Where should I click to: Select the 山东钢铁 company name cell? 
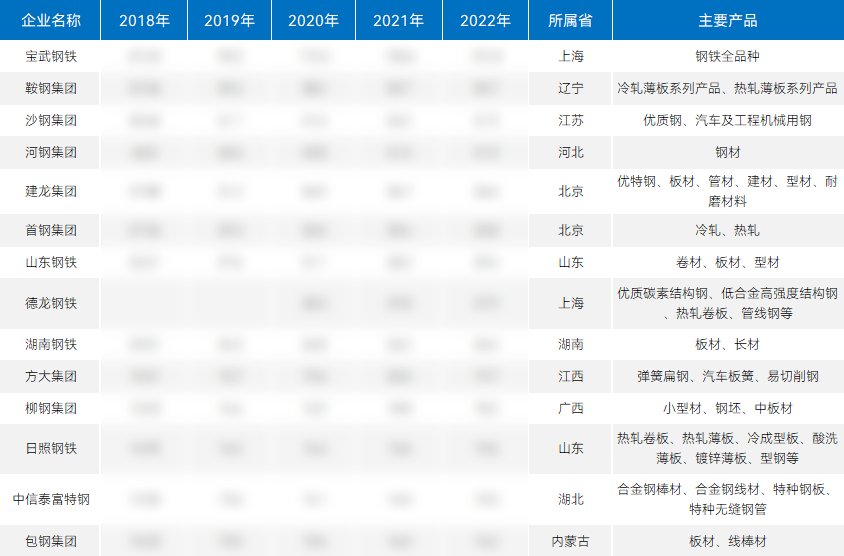[50, 262]
